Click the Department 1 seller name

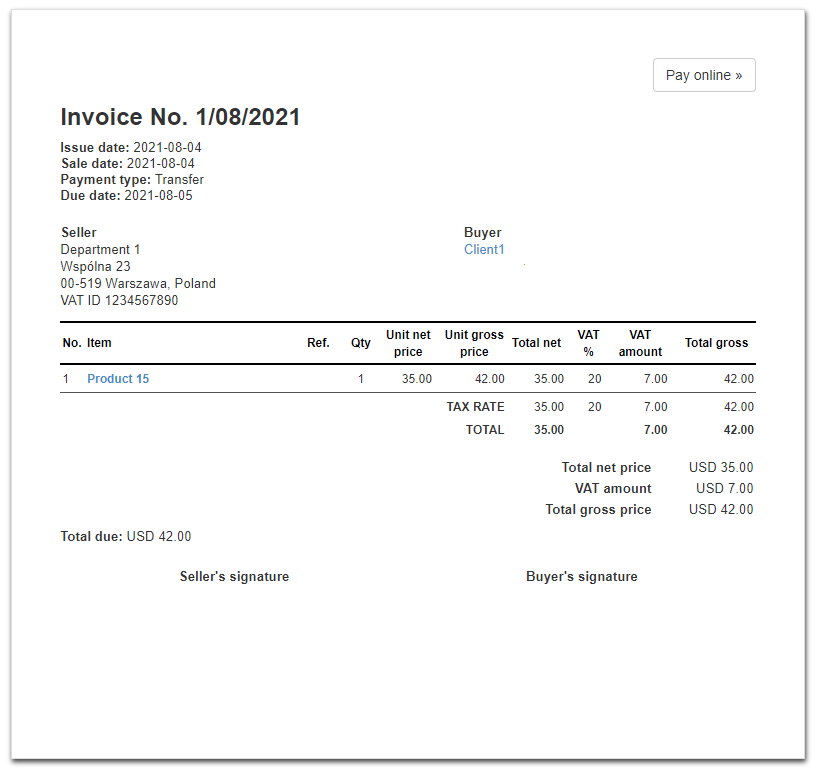[101, 250]
